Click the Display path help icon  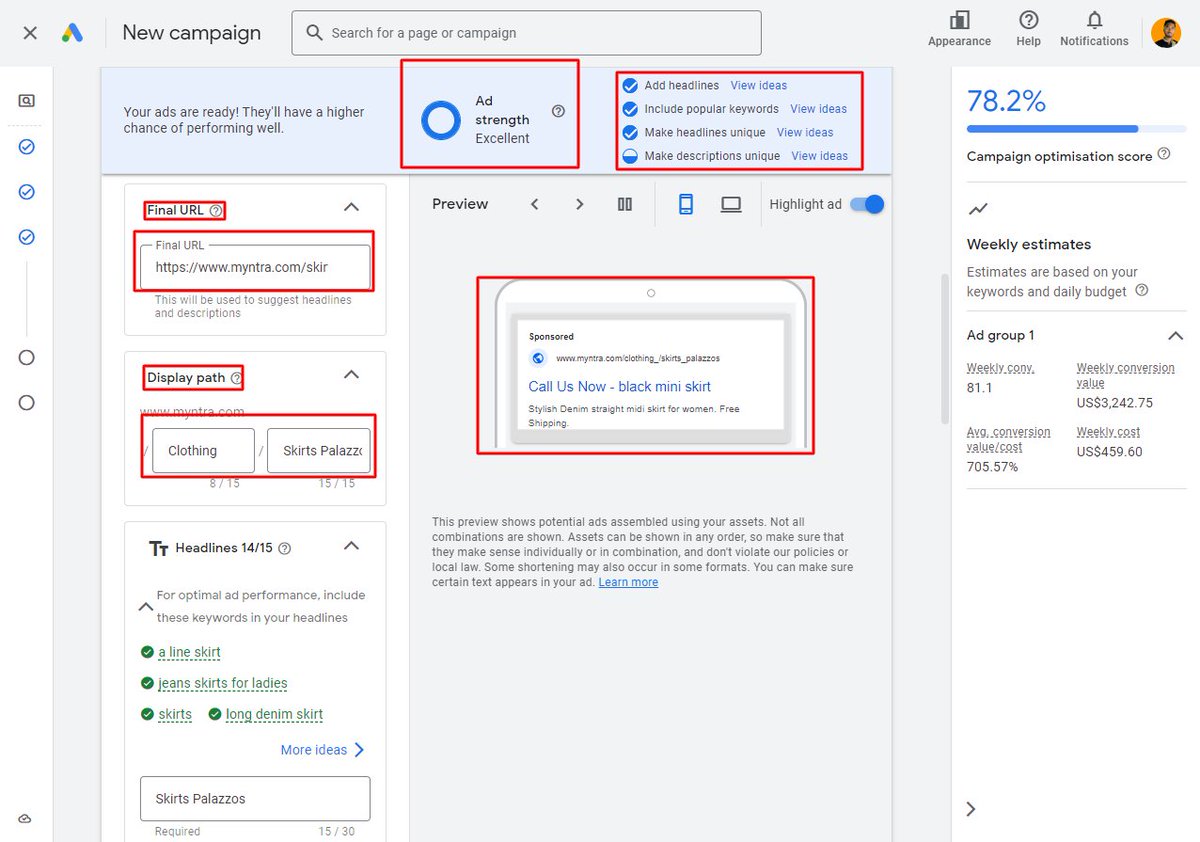(236, 378)
